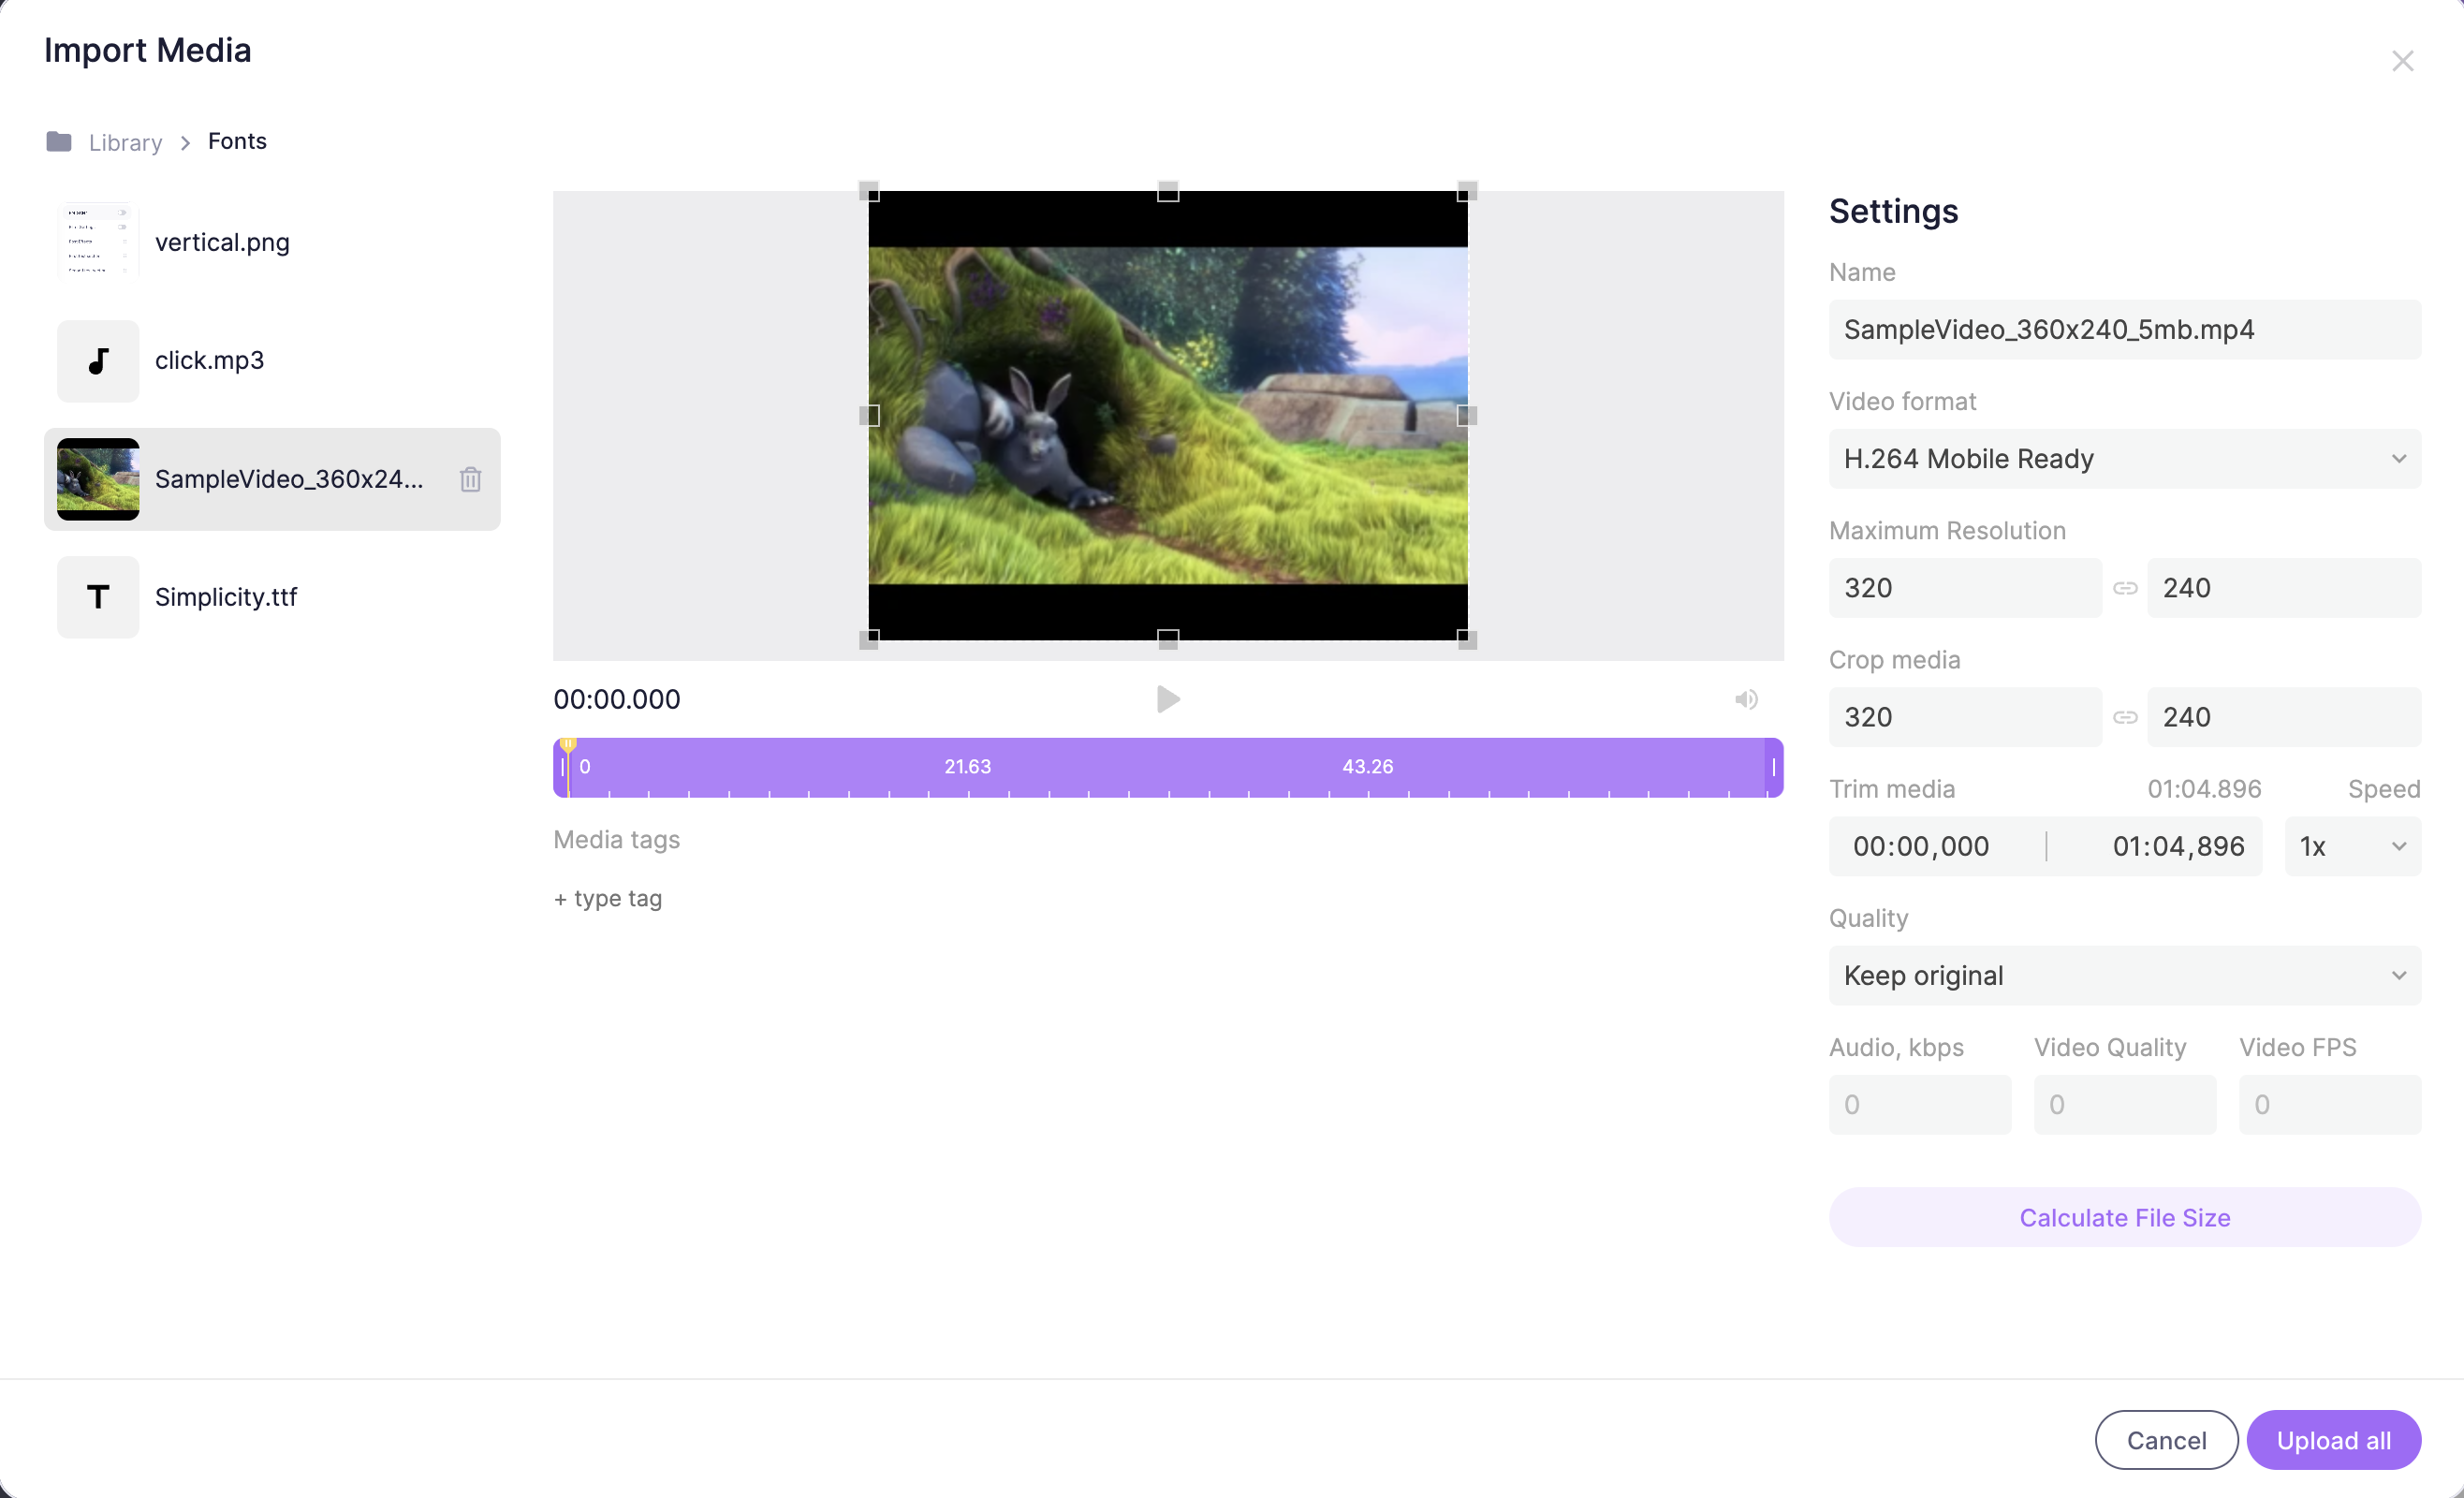Screen dimensions: 2464x1498
Task: Click the 00:00.000 current time readout
Action: tap(617, 699)
